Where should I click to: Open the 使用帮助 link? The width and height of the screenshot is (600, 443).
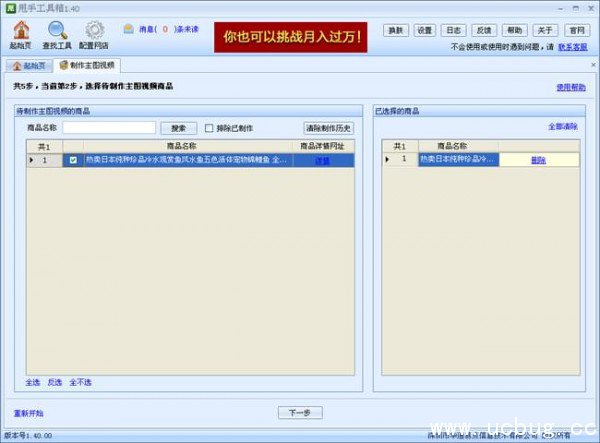(x=570, y=87)
